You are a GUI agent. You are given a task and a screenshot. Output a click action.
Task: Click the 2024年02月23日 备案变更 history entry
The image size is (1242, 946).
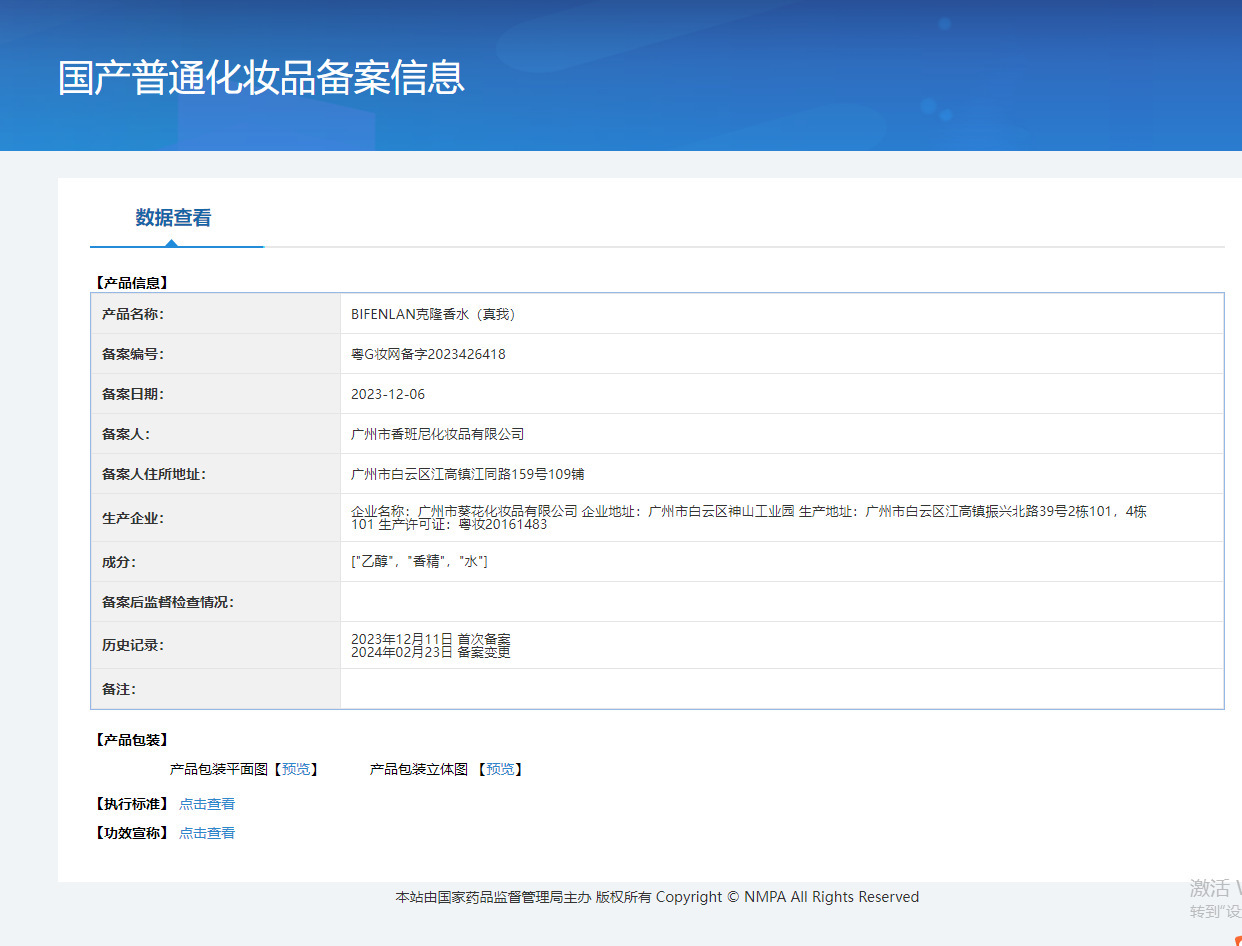coord(431,652)
